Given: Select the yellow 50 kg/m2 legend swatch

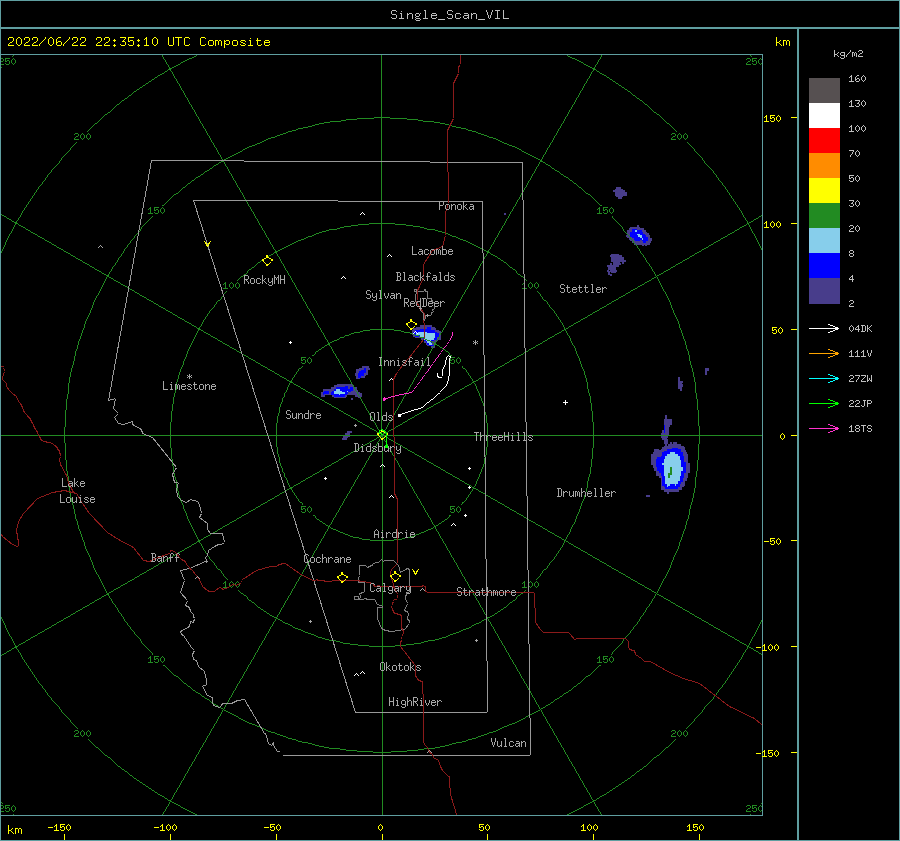Looking at the screenshot, I should pos(824,191).
